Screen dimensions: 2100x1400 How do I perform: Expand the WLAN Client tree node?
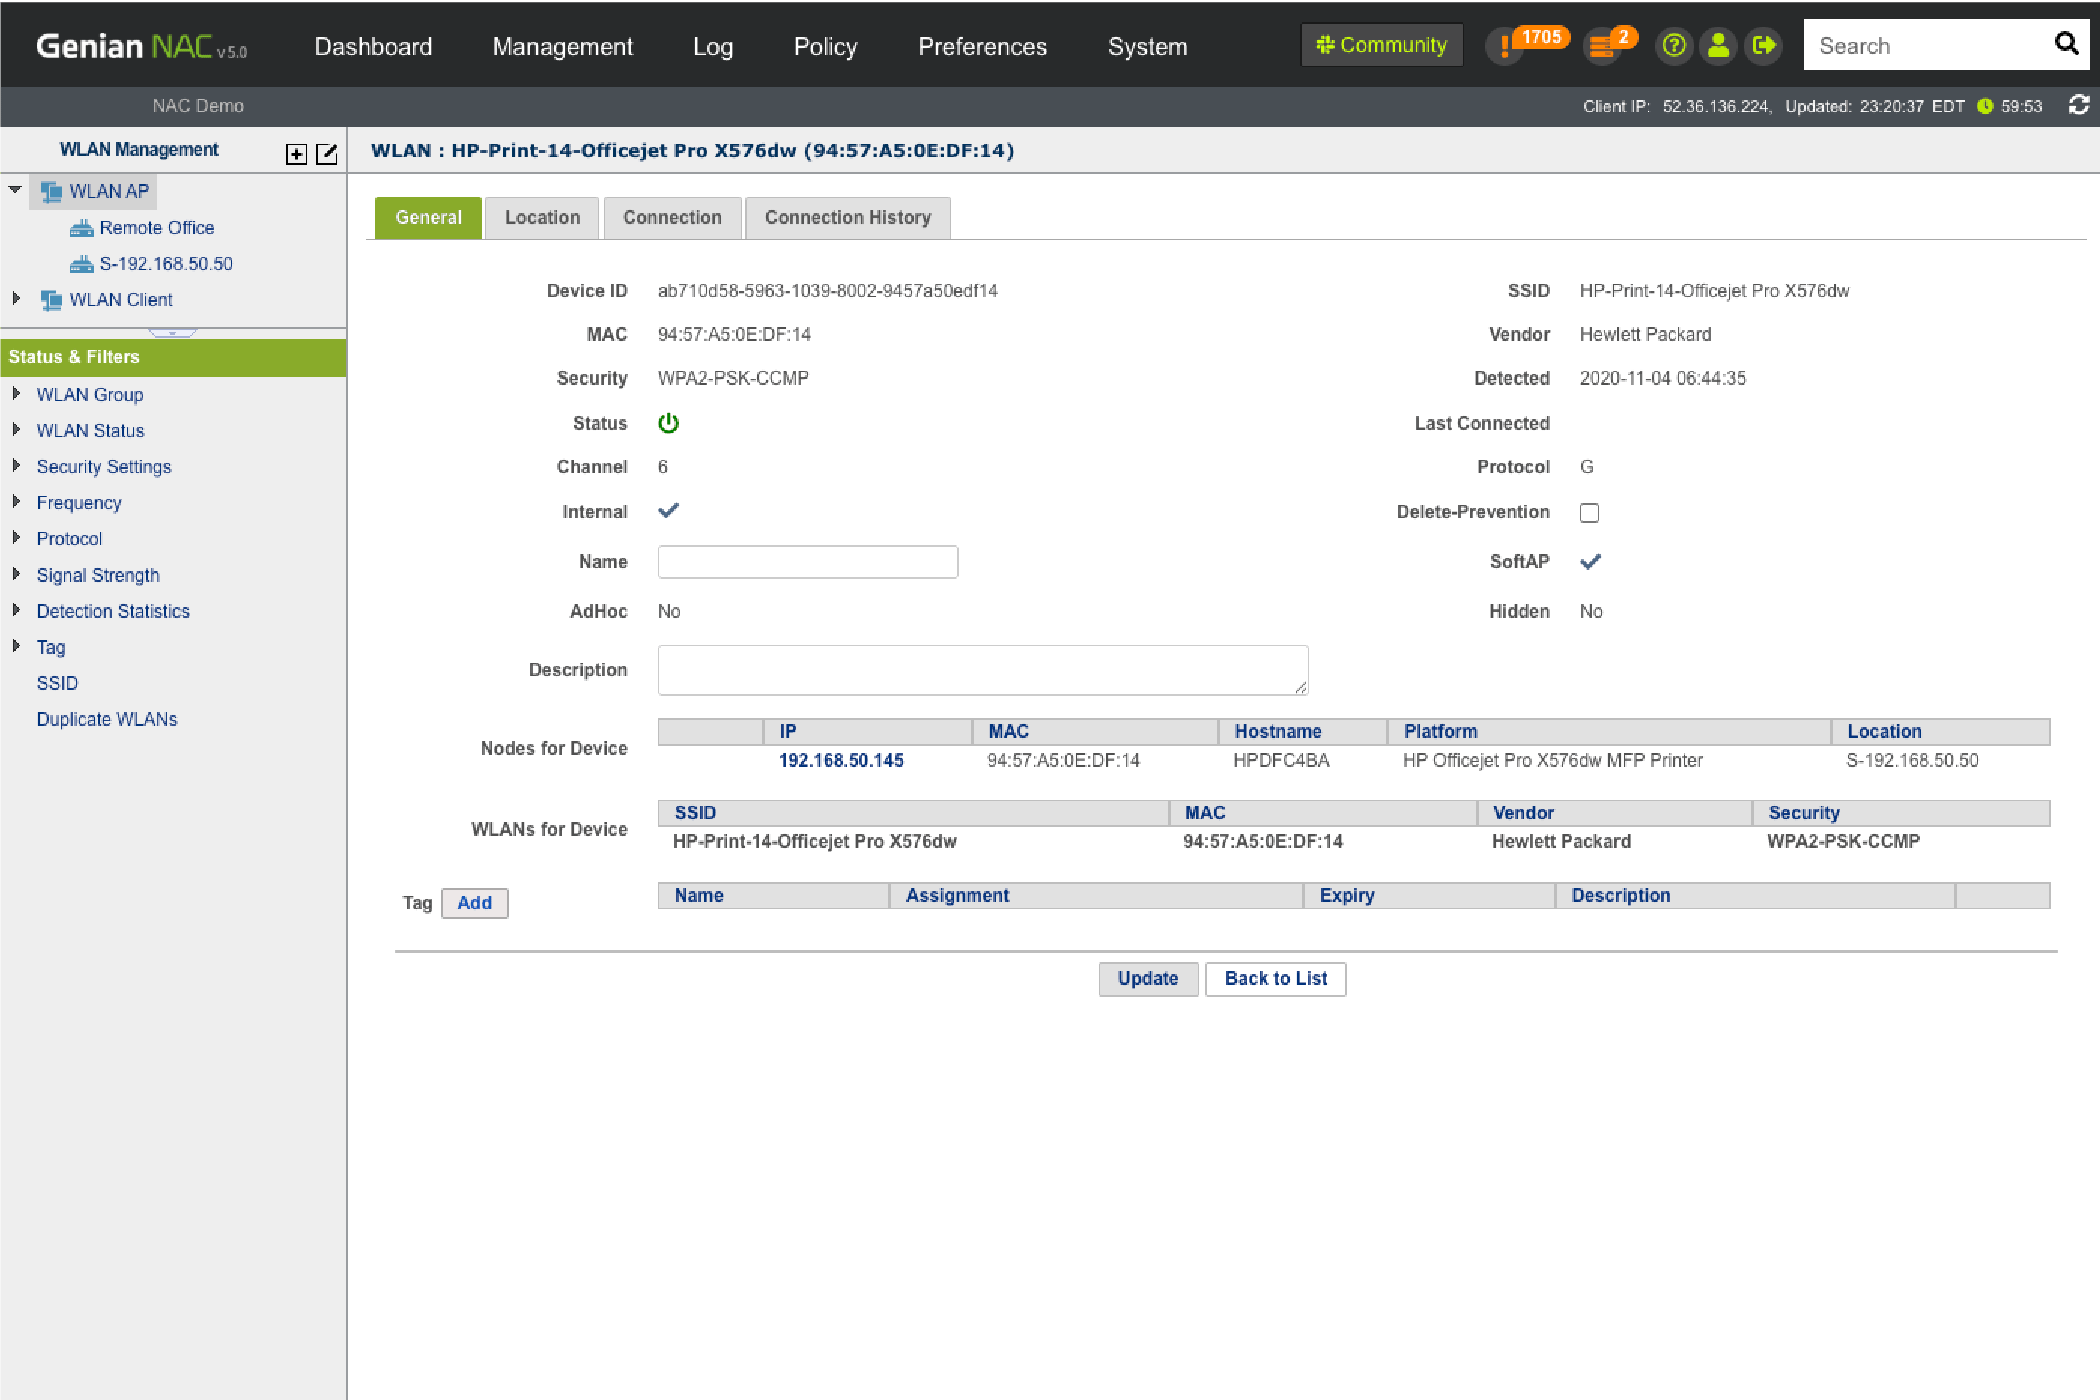pos(16,299)
